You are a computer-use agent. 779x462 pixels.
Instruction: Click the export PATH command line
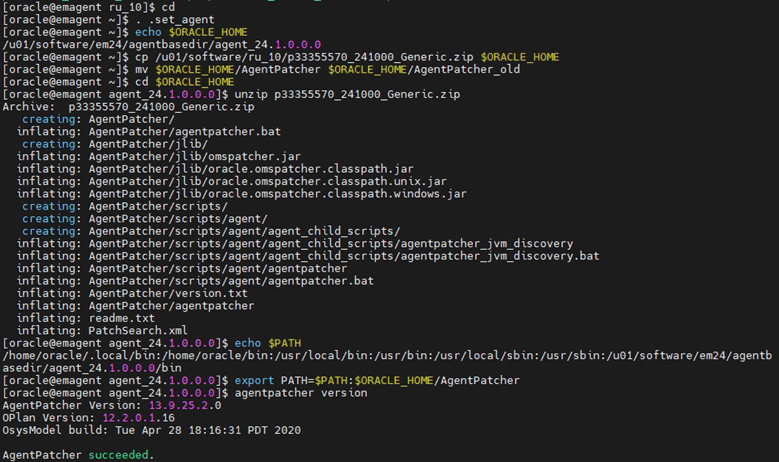pos(261,381)
